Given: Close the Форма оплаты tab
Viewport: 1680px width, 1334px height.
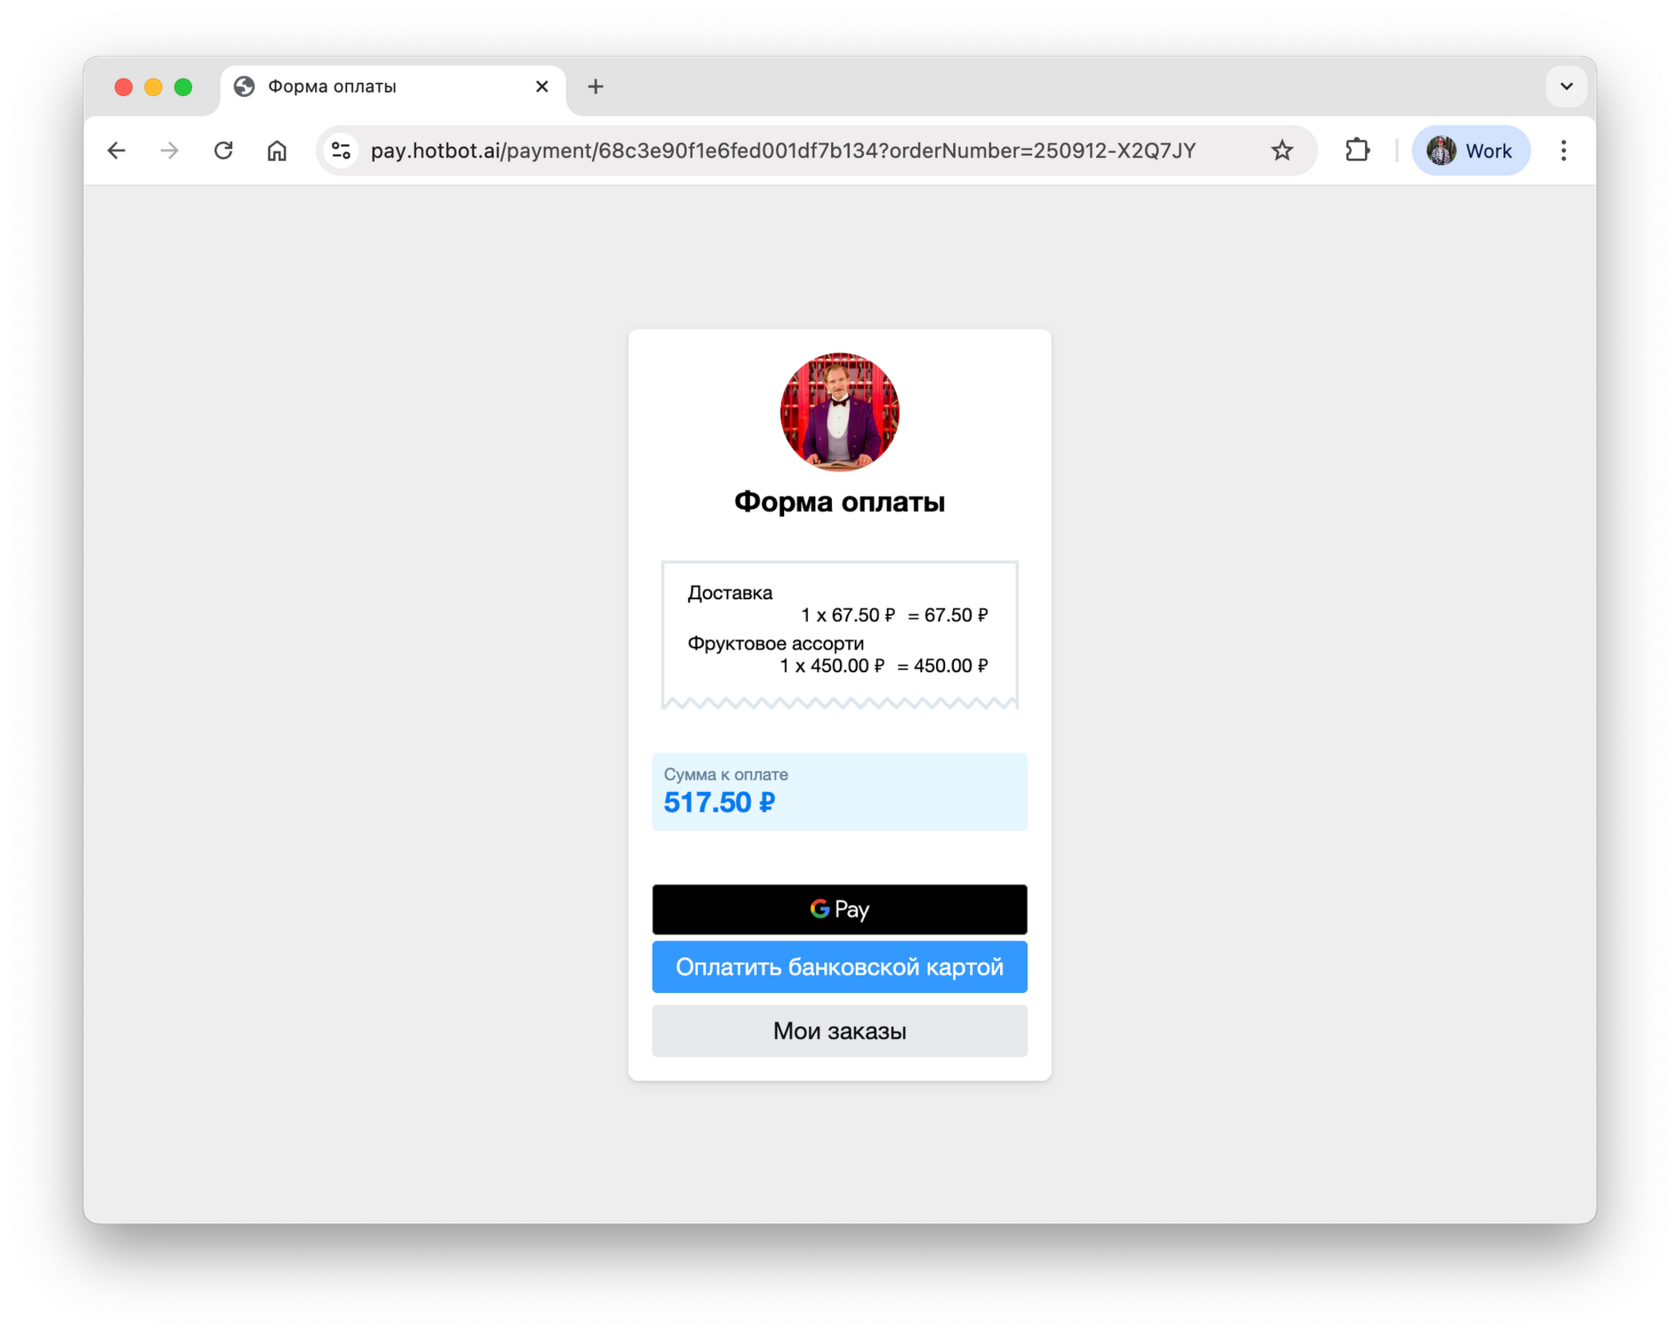Looking at the screenshot, I should pos(542,87).
